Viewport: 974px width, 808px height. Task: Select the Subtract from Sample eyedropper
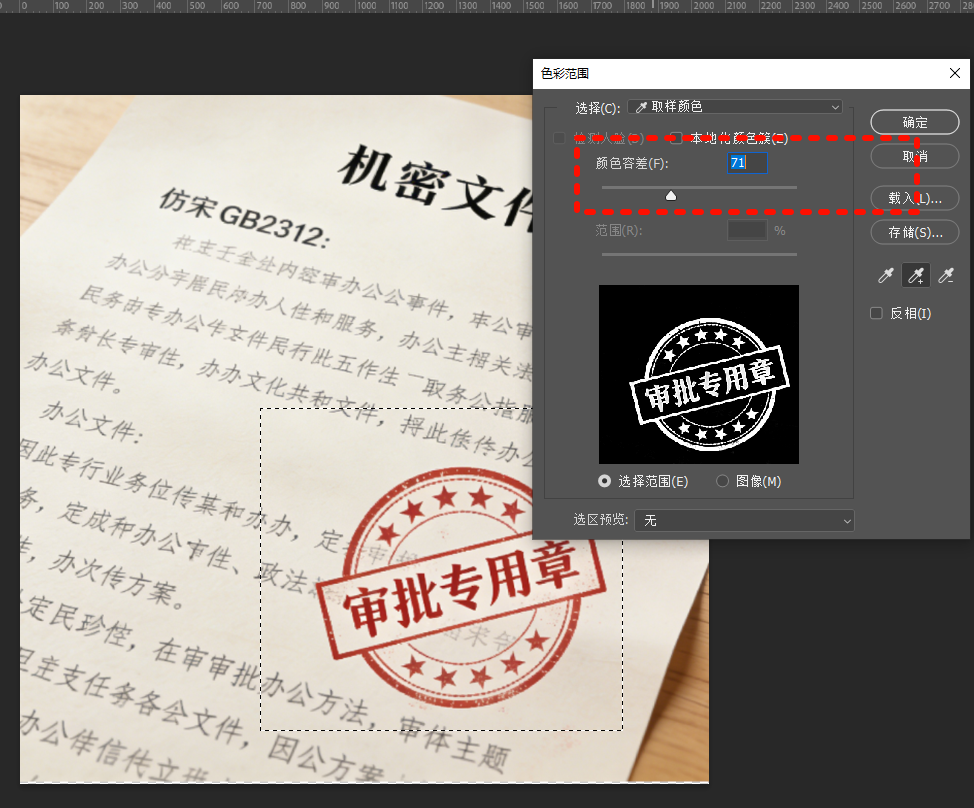946,274
